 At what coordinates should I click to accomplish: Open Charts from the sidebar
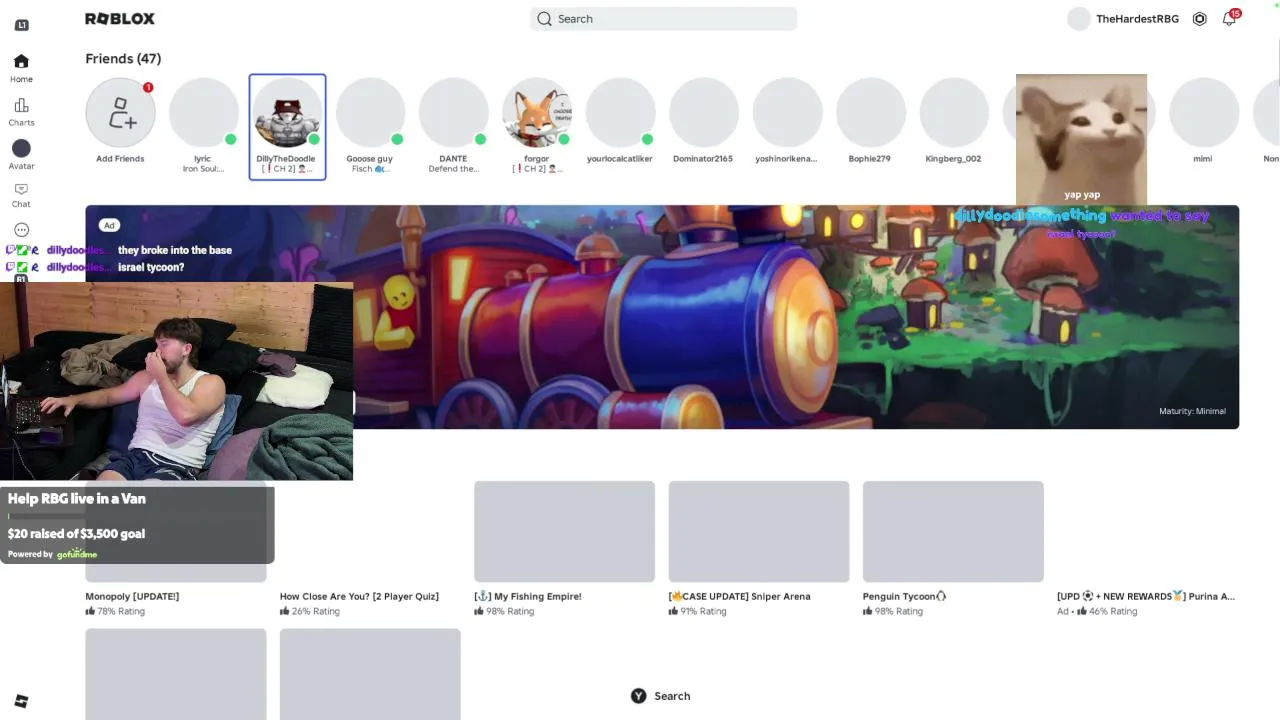point(21,112)
